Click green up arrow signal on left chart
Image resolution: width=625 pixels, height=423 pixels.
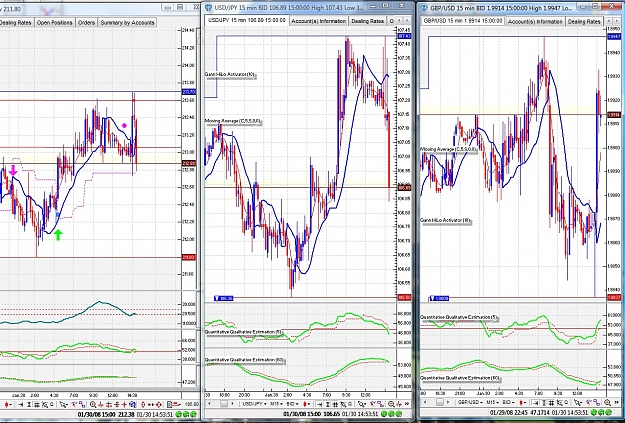pyautogui.click(x=58, y=234)
